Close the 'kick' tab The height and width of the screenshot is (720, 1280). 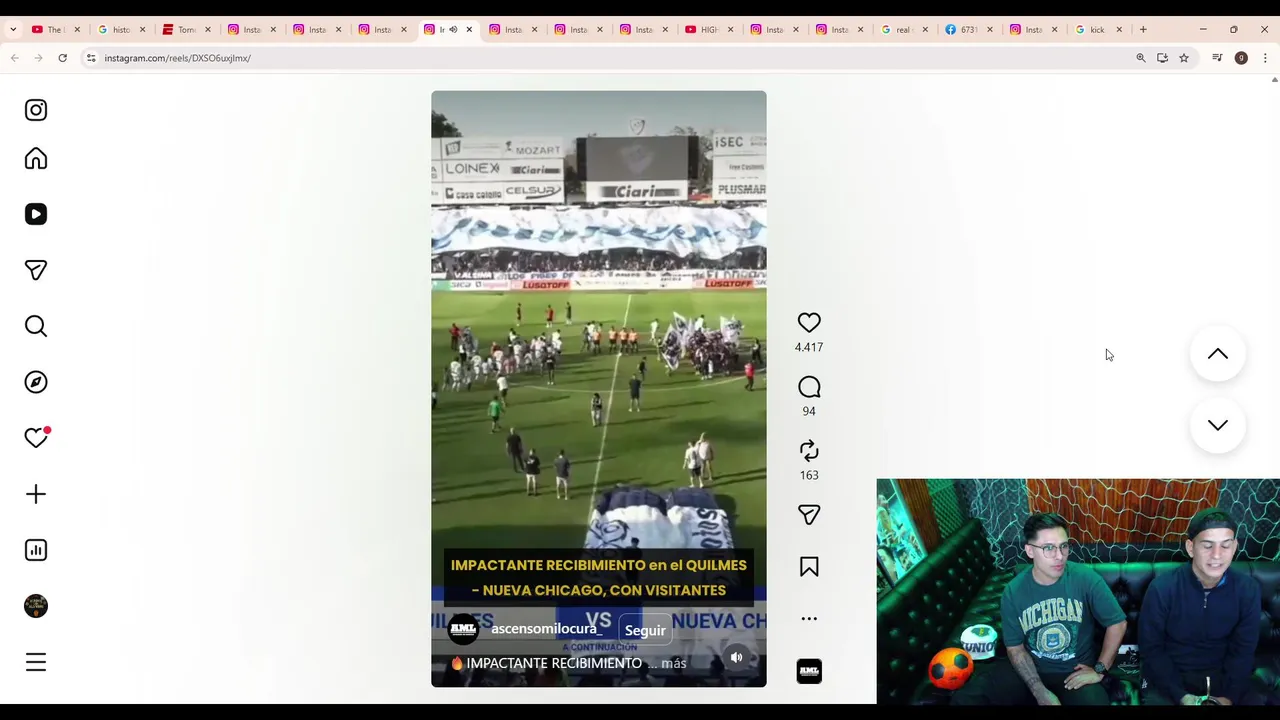click(x=1119, y=30)
